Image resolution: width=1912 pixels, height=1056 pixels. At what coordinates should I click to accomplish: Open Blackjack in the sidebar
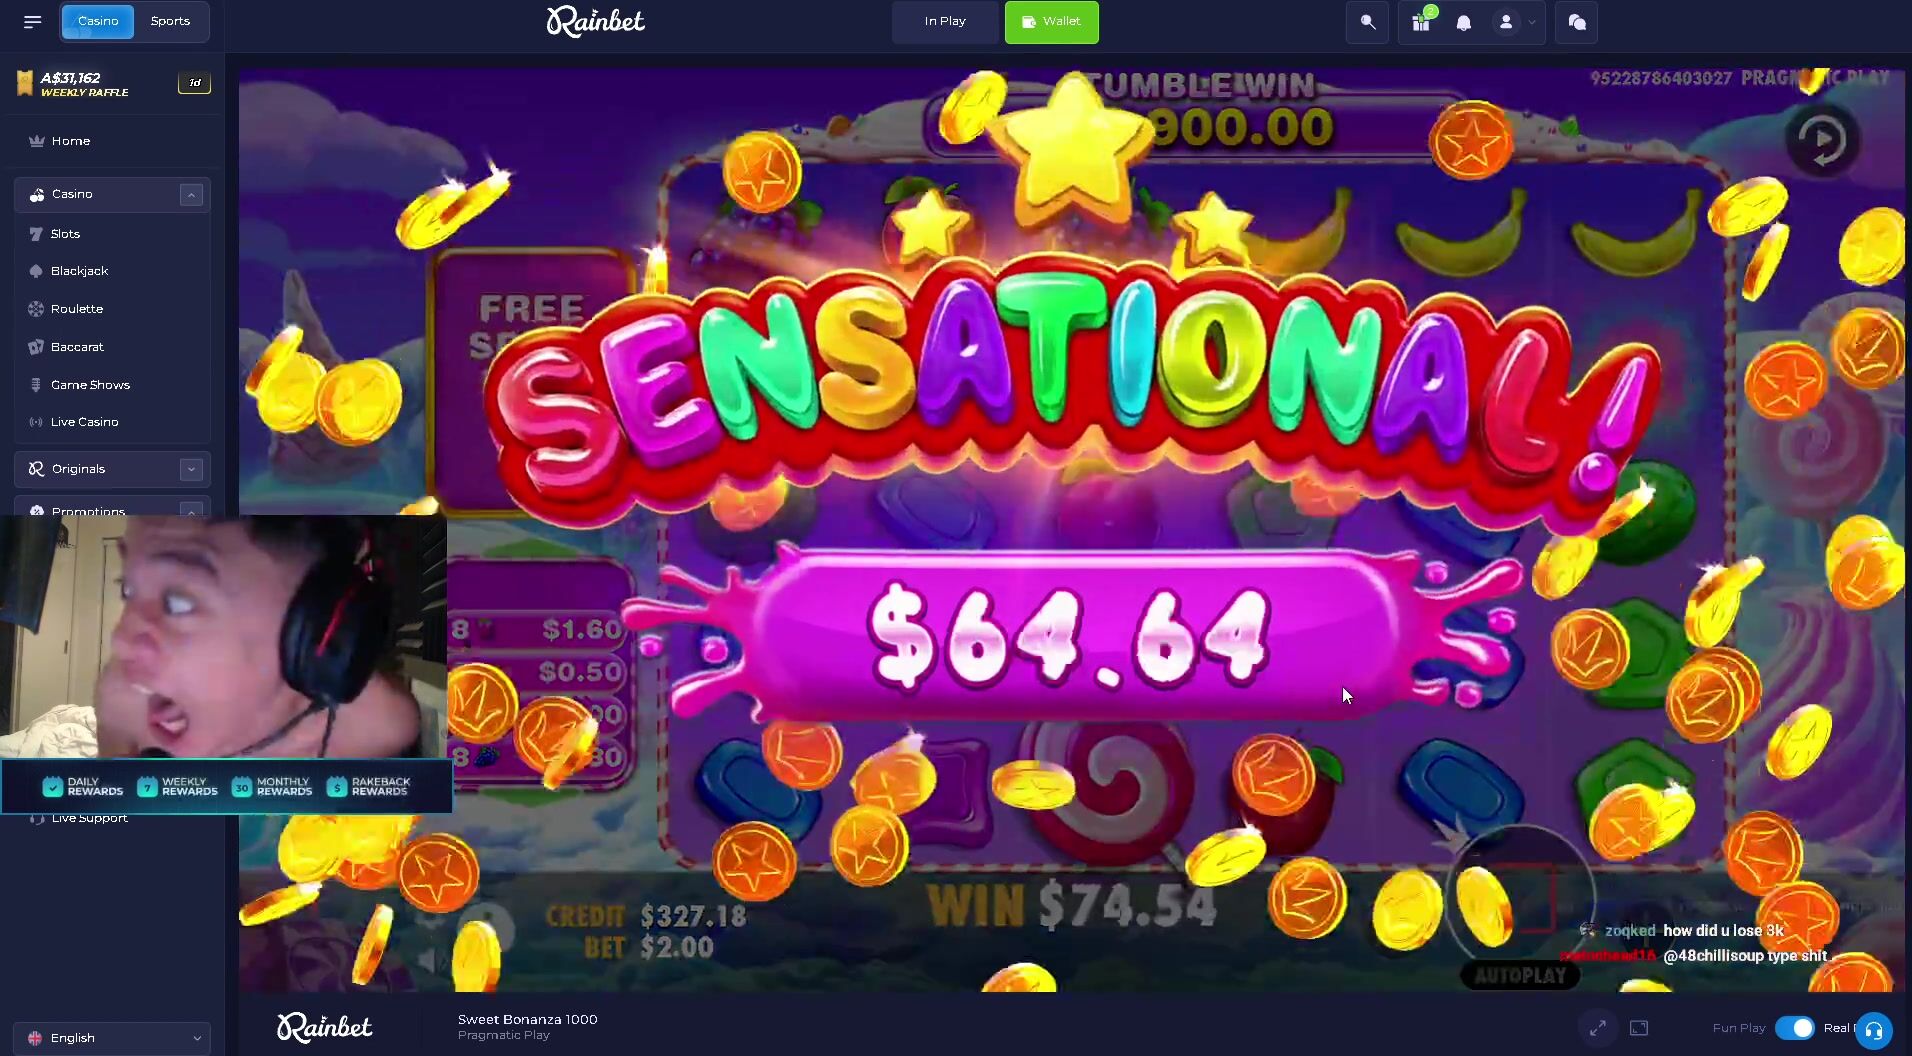coord(79,271)
